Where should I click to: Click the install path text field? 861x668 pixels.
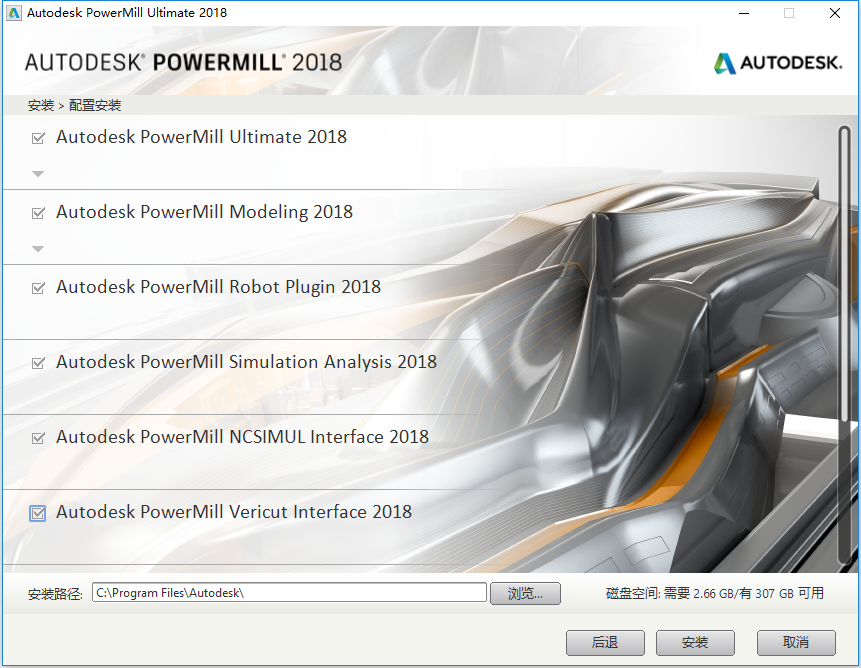click(x=289, y=593)
